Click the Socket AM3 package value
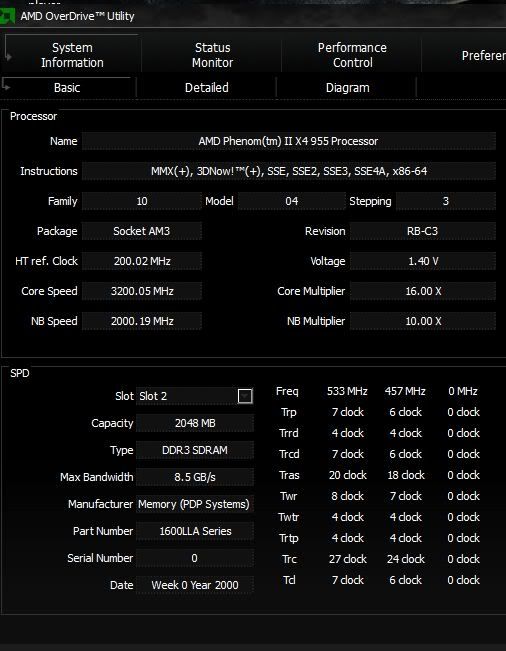The image size is (506, 651). coord(142,231)
